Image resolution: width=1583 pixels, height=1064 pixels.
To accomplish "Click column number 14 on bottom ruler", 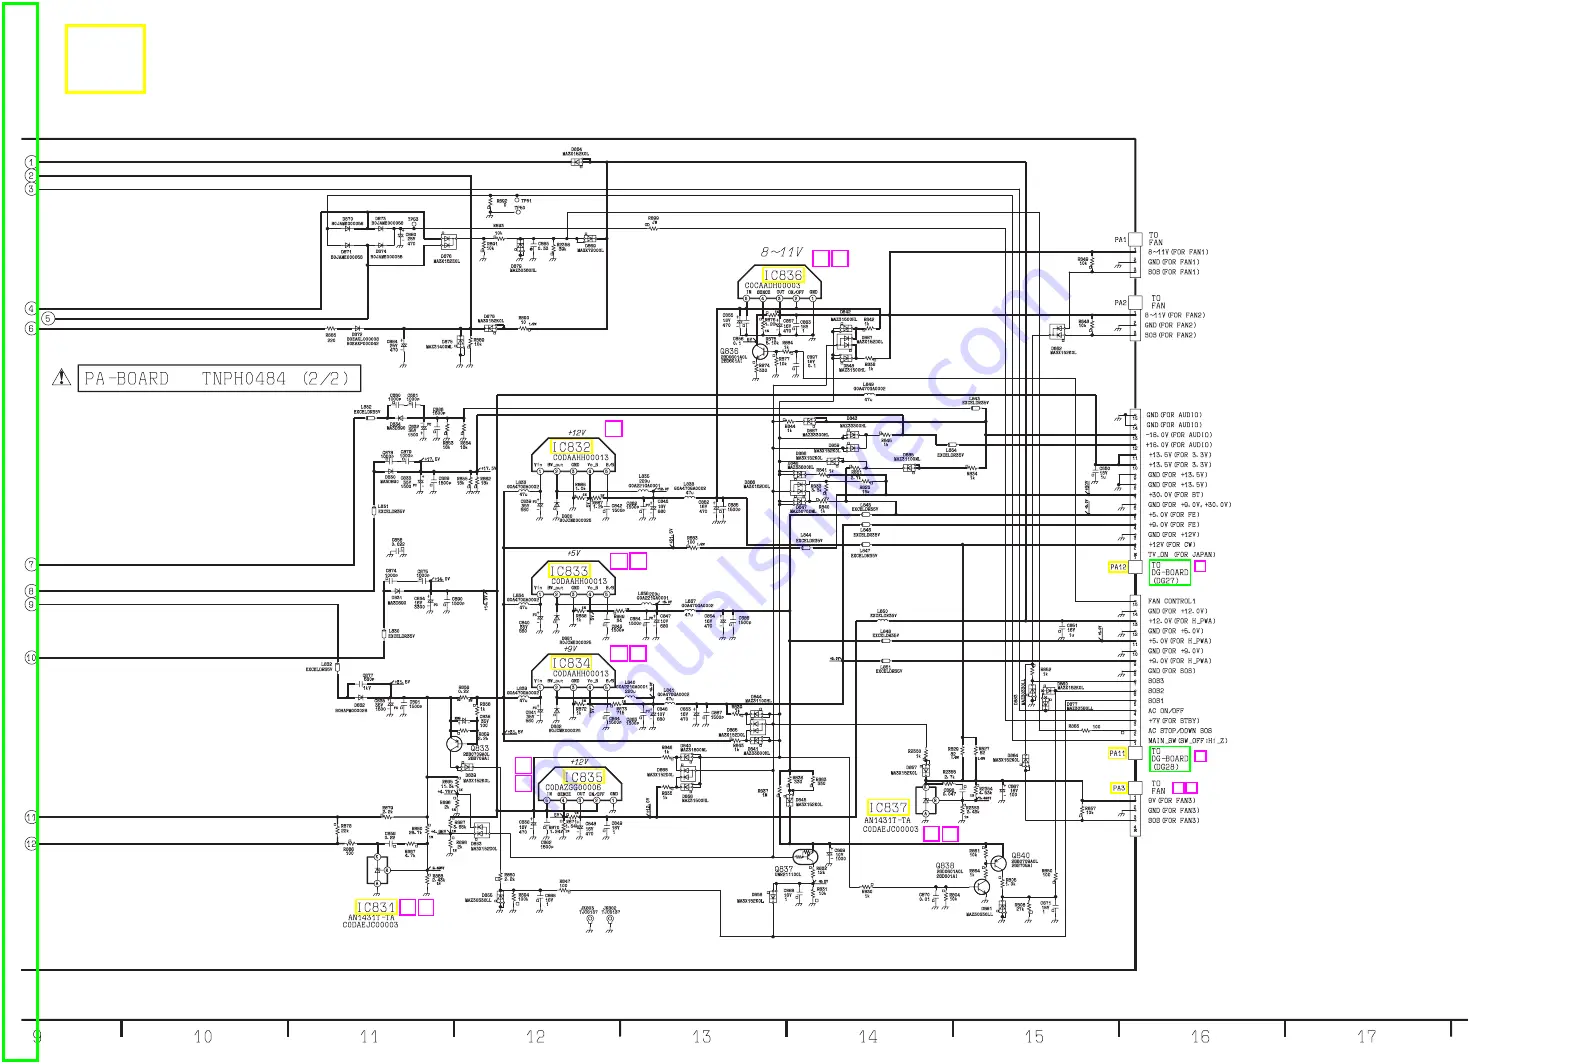I will tap(868, 1037).
